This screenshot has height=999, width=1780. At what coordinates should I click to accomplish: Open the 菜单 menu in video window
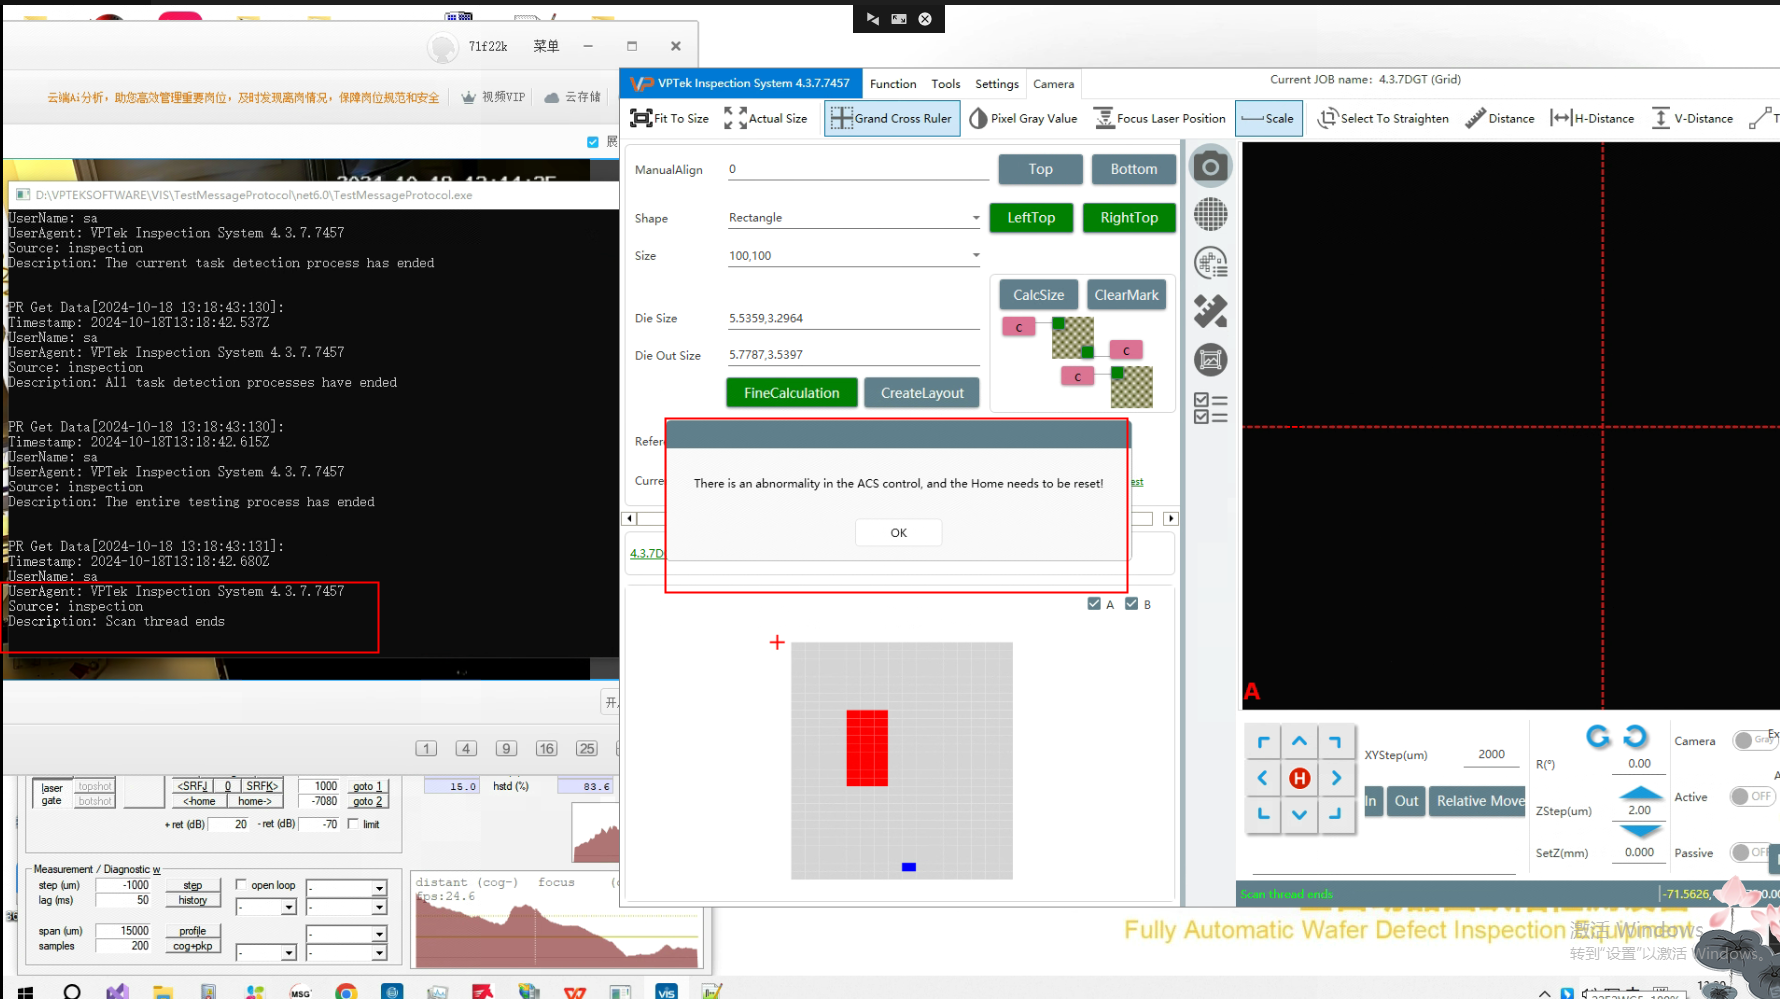546,46
